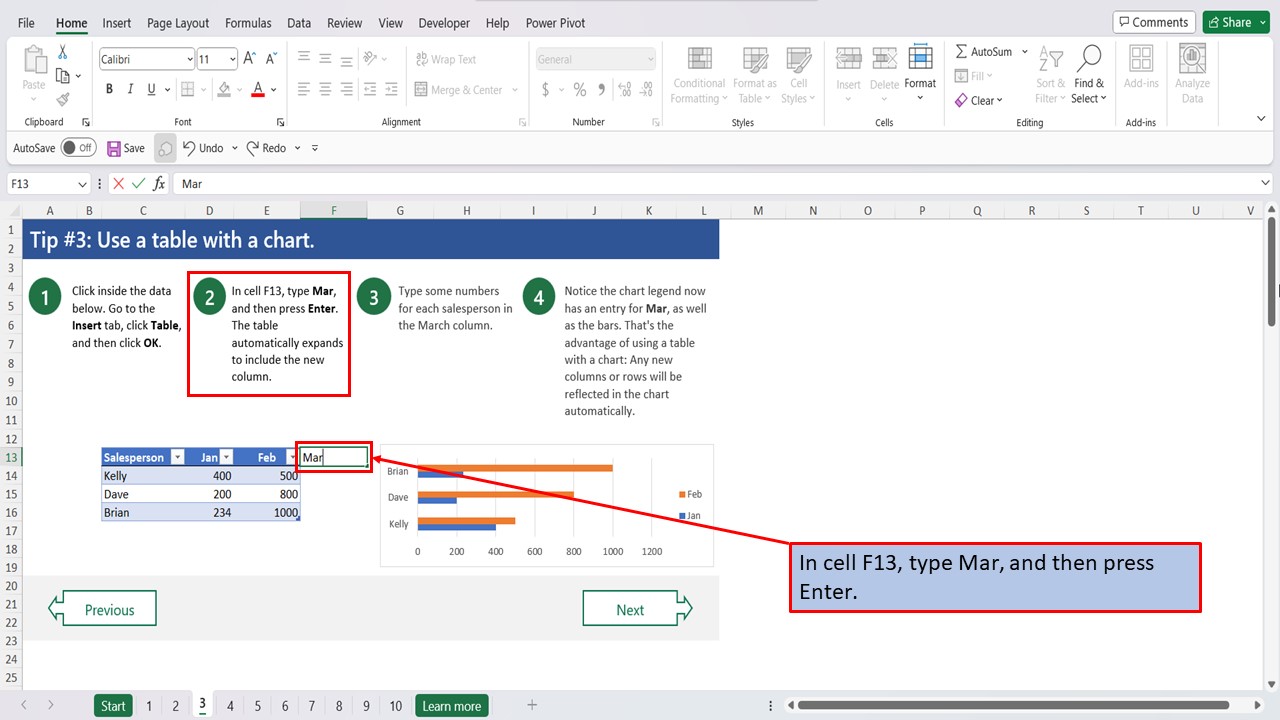Image resolution: width=1280 pixels, height=720 pixels.
Task: Click the Insert Function fx icon
Action: (x=159, y=184)
